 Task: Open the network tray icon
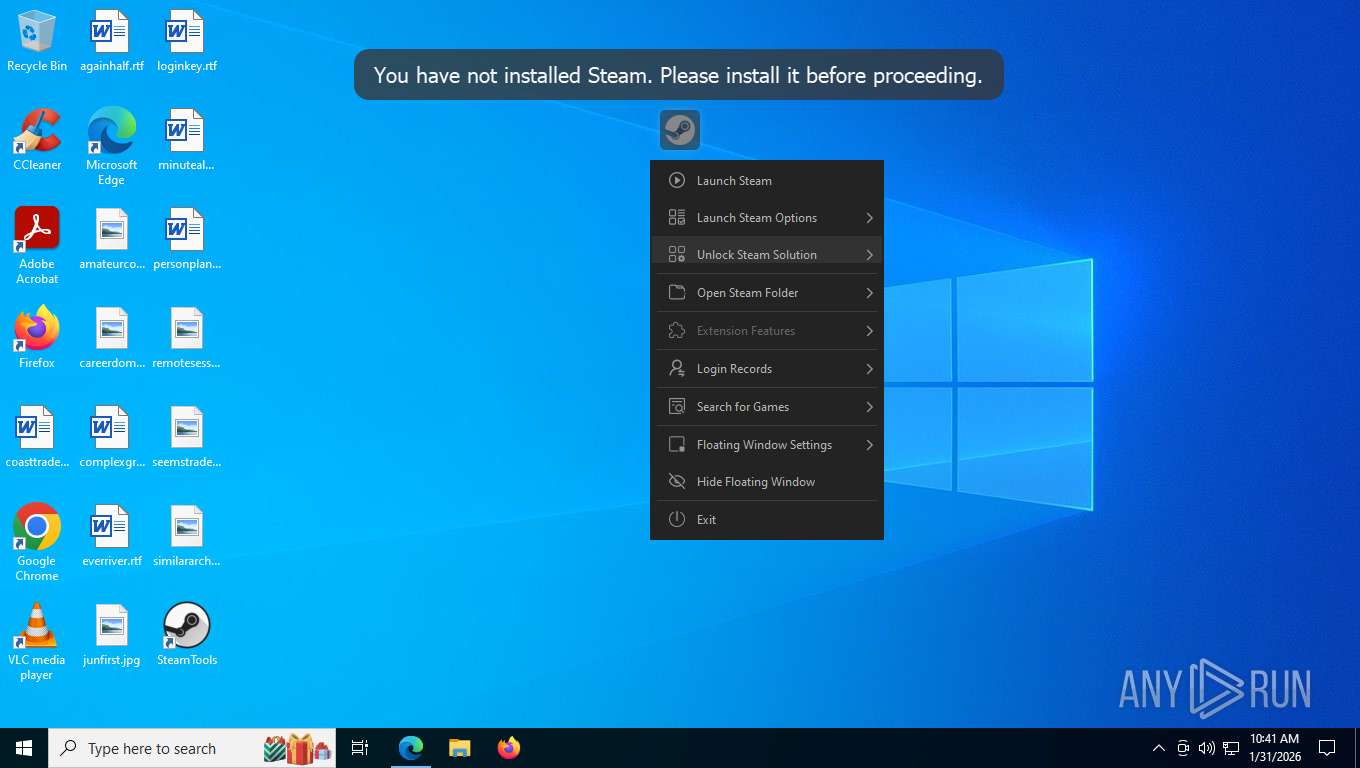pos(1231,748)
